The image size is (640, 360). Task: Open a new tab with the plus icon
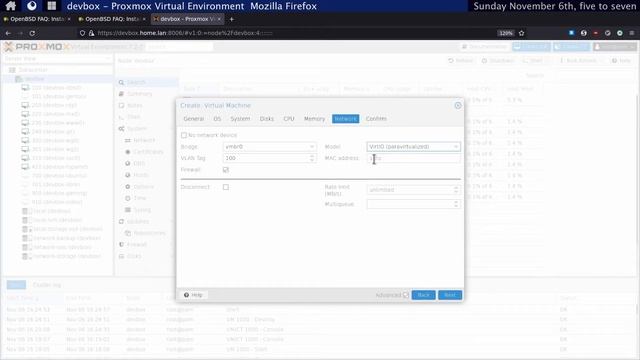point(231,19)
